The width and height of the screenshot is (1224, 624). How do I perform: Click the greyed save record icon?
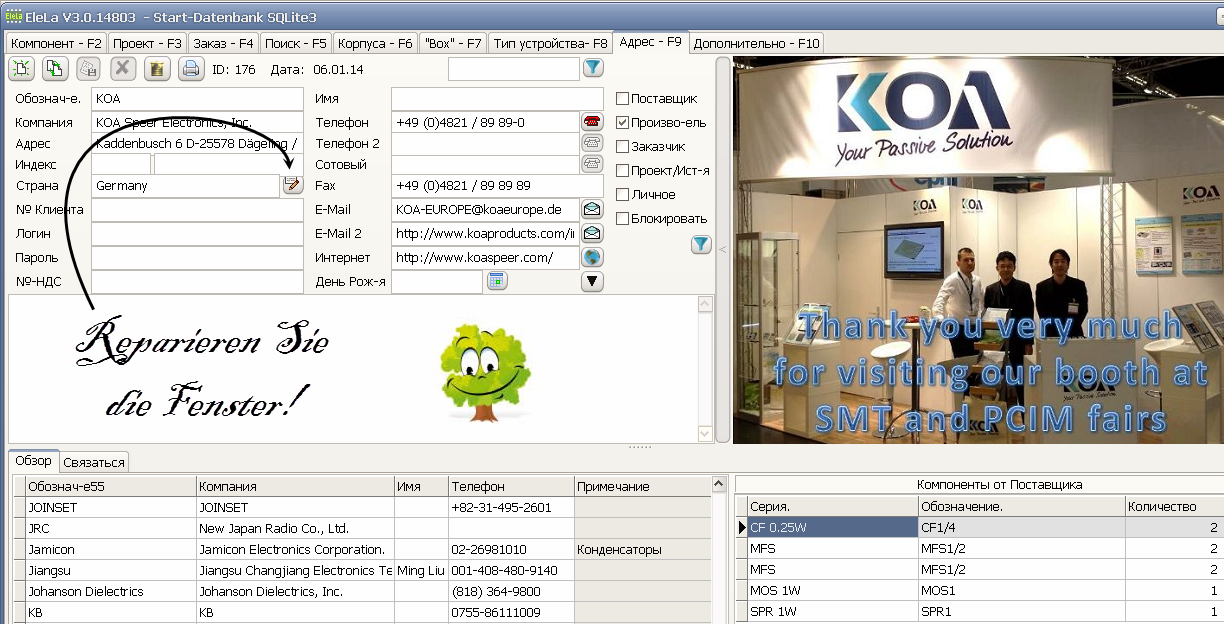pyautogui.click(x=89, y=68)
